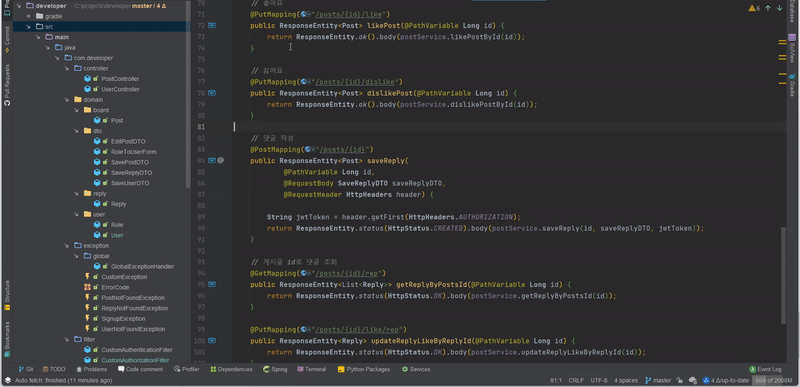Open the Pull Requests side panel
The image size is (800, 387).
(7, 85)
